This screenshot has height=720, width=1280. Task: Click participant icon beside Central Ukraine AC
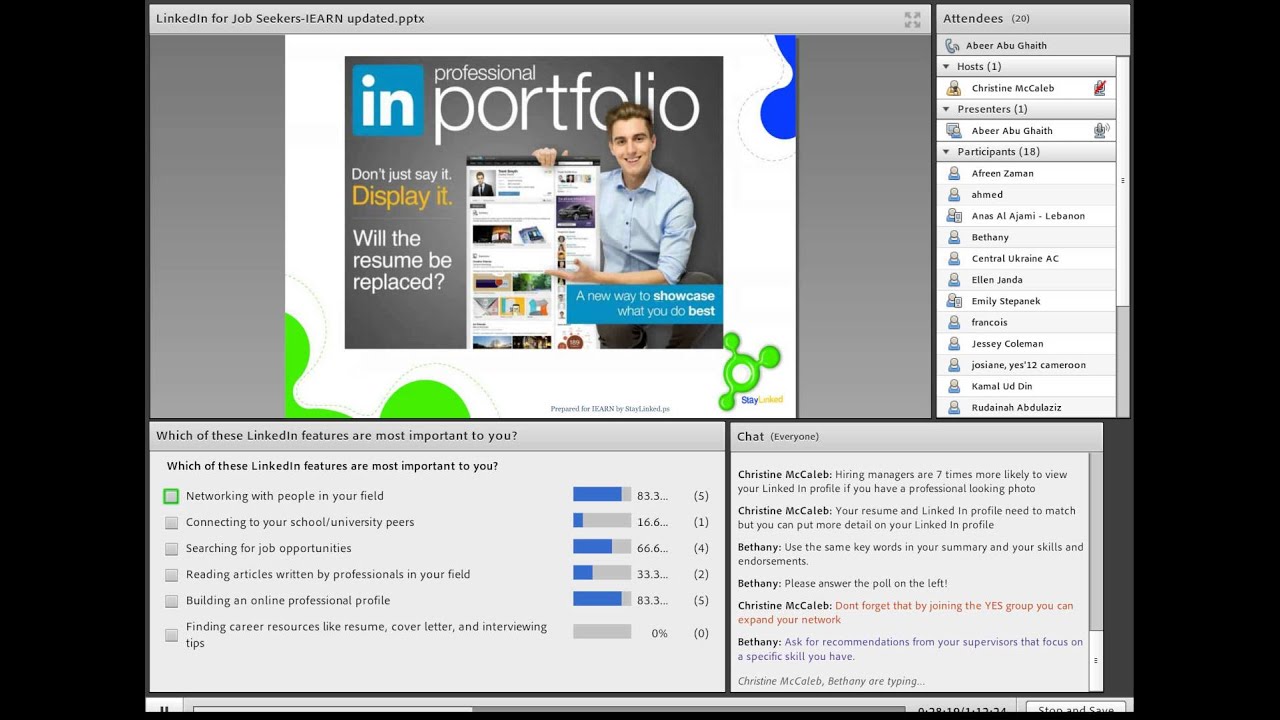click(x=954, y=258)
